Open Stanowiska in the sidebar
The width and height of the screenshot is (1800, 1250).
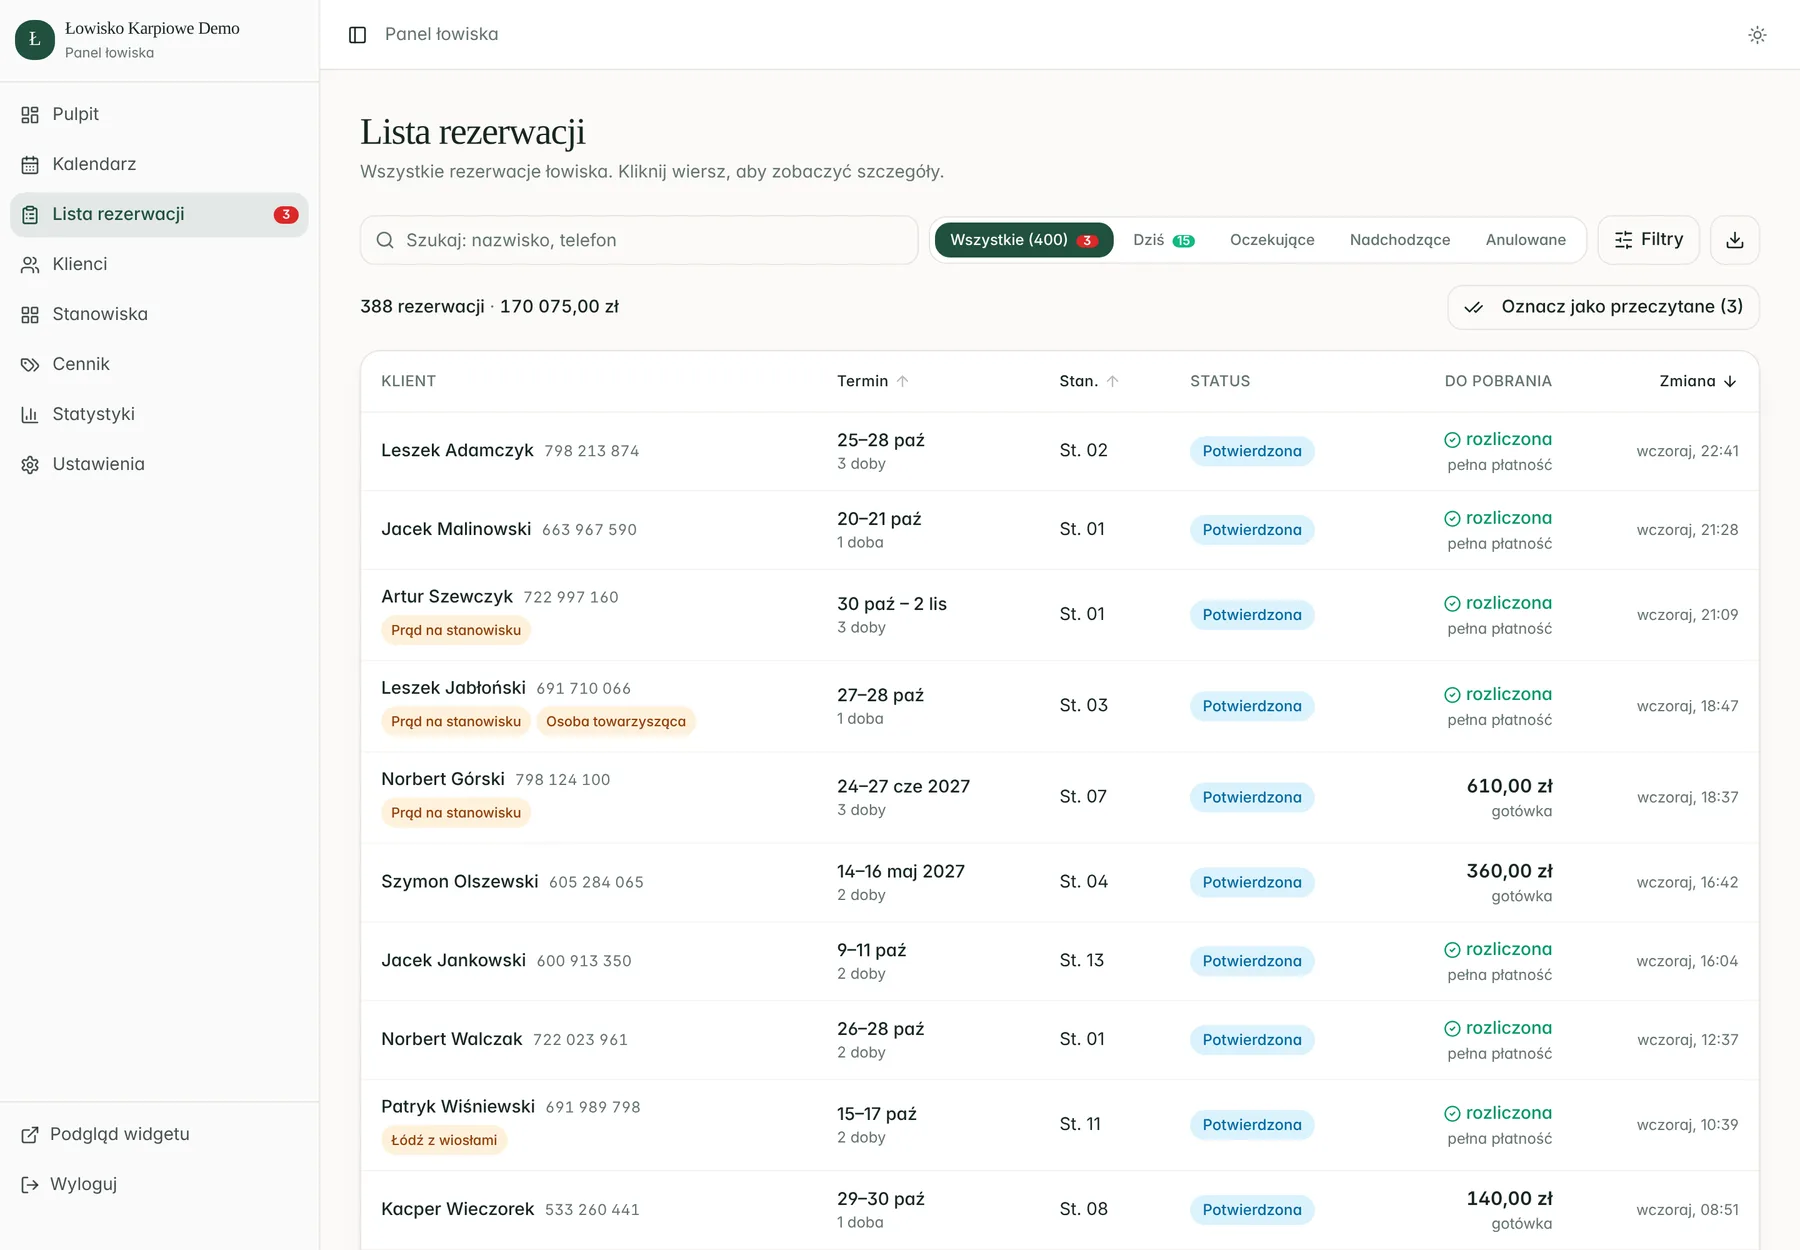159,314
